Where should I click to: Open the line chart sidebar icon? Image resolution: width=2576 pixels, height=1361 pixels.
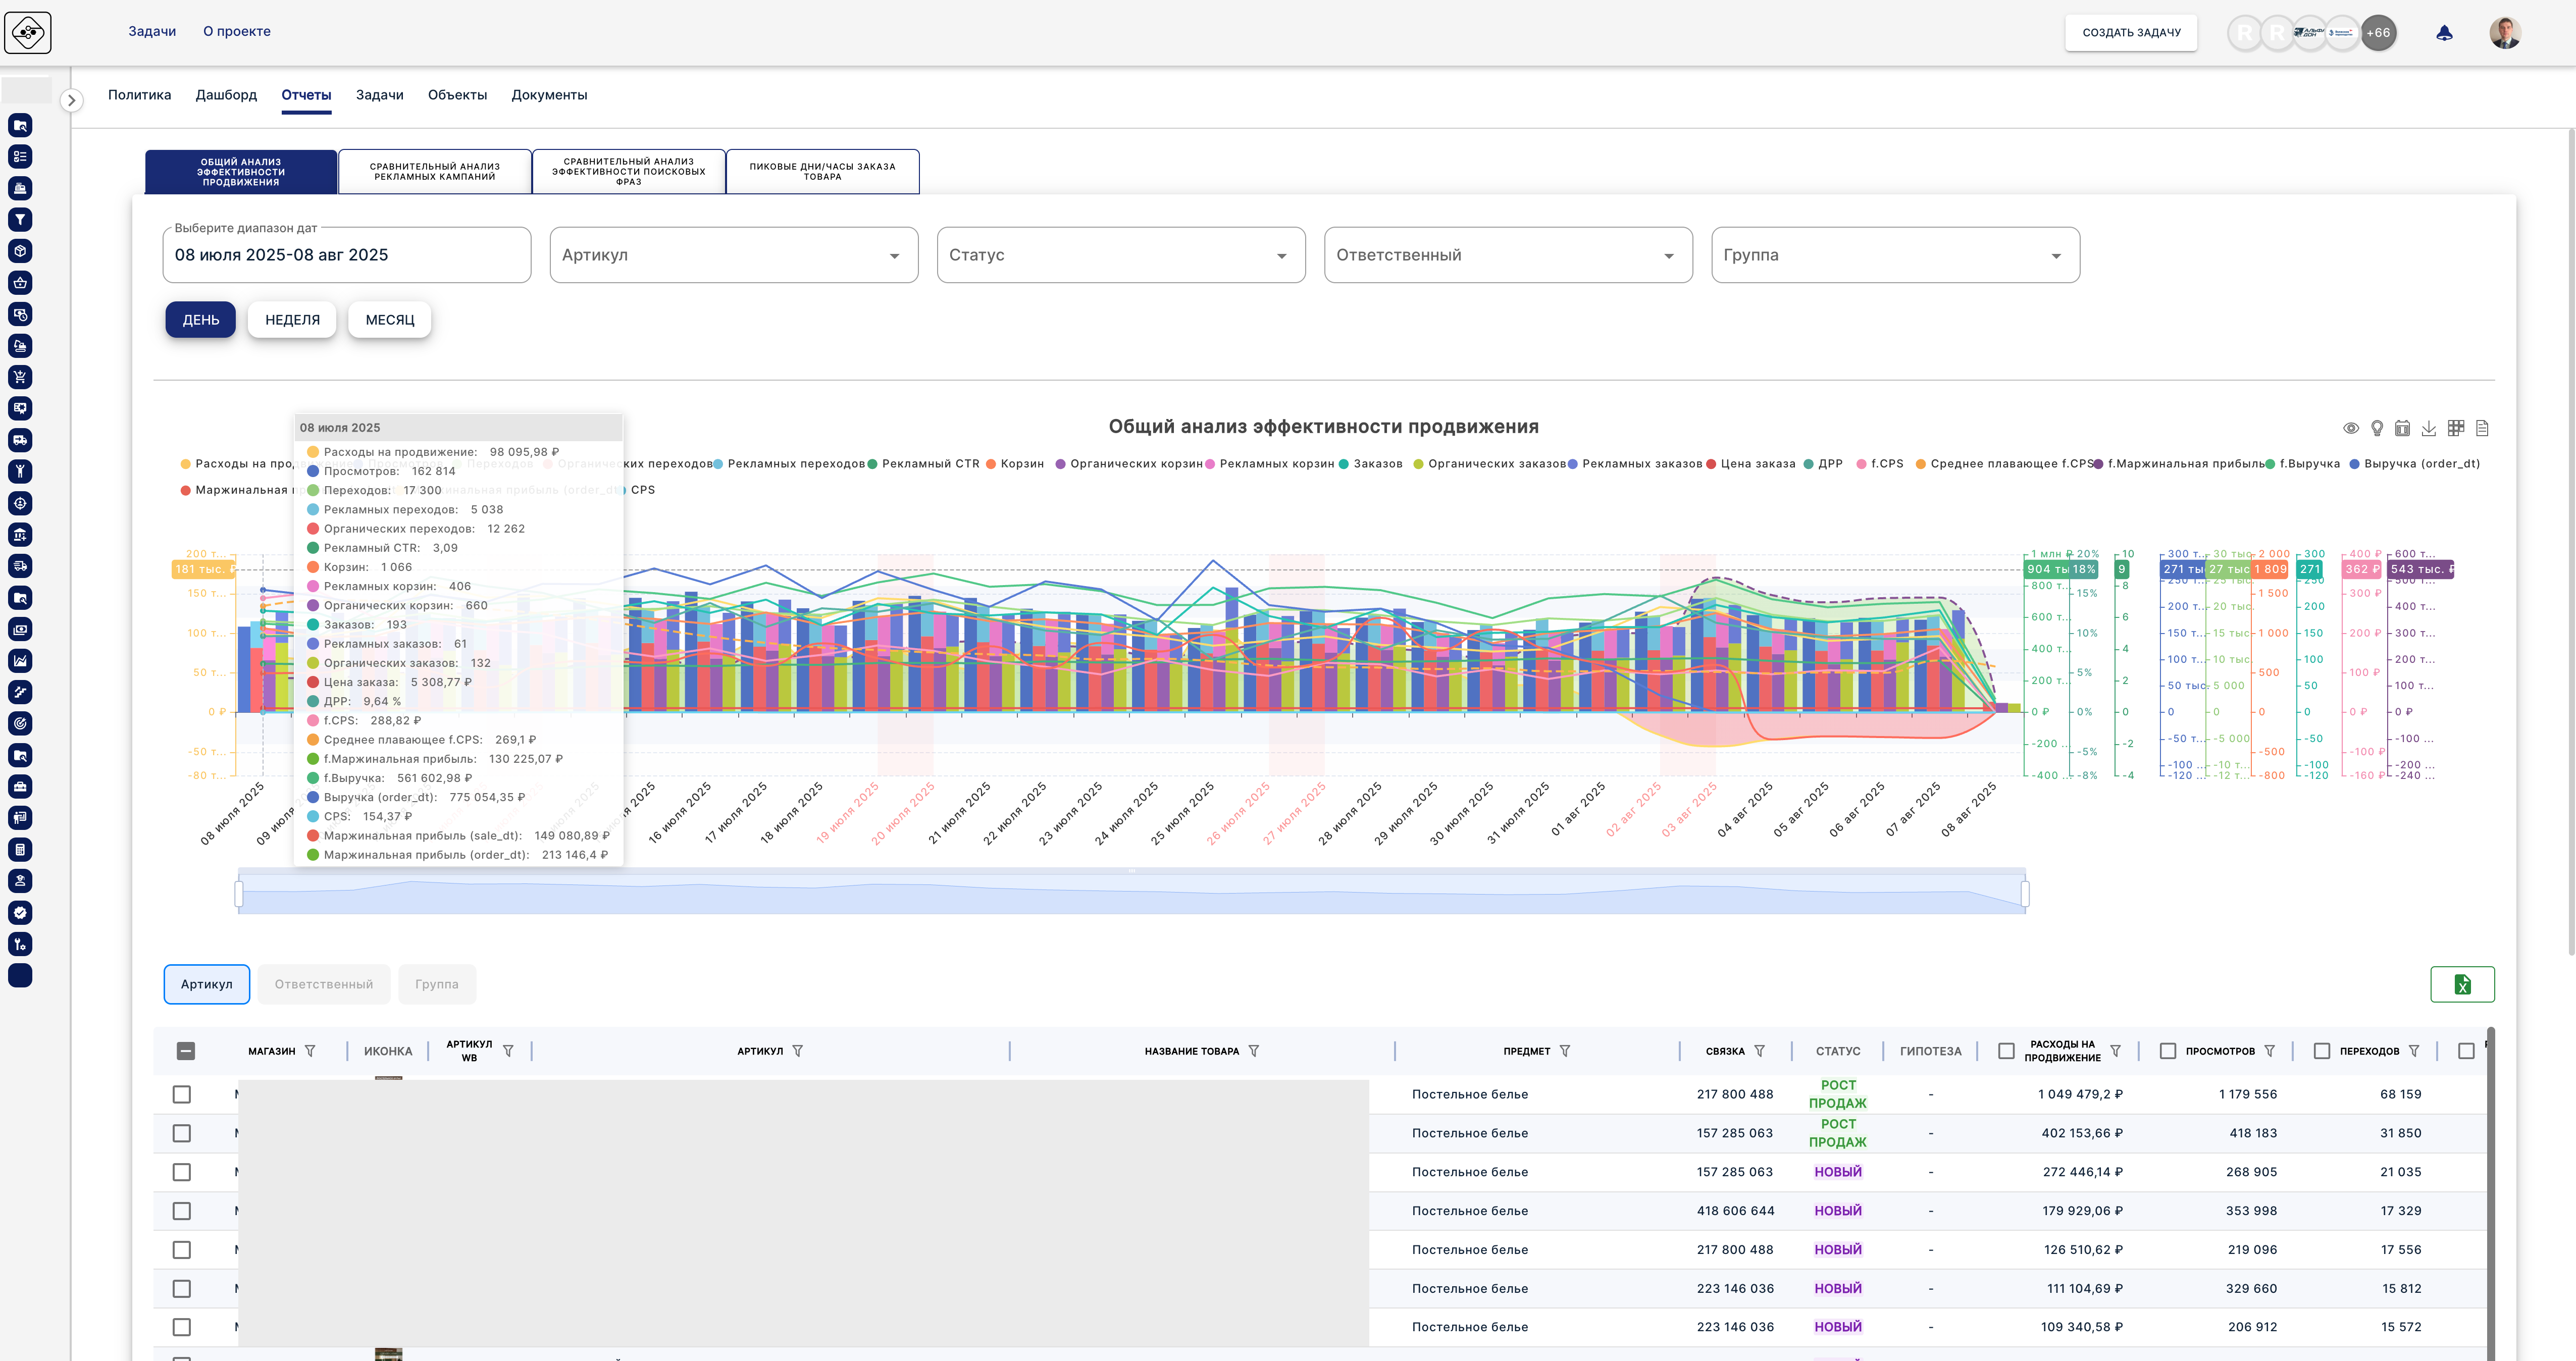pos(20,661)
